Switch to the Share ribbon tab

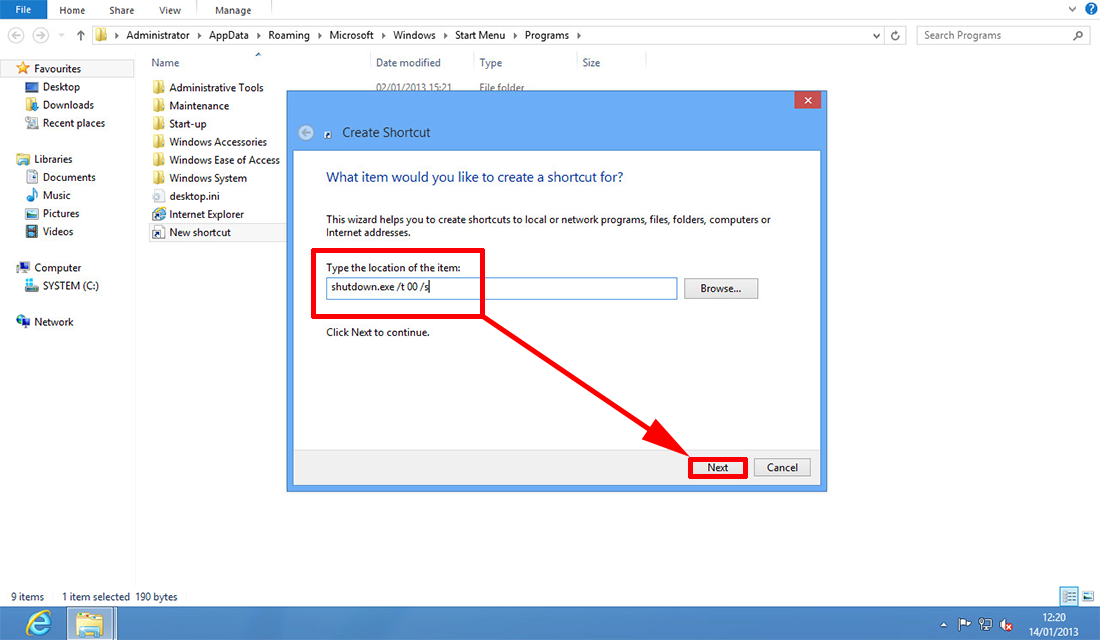121,11
